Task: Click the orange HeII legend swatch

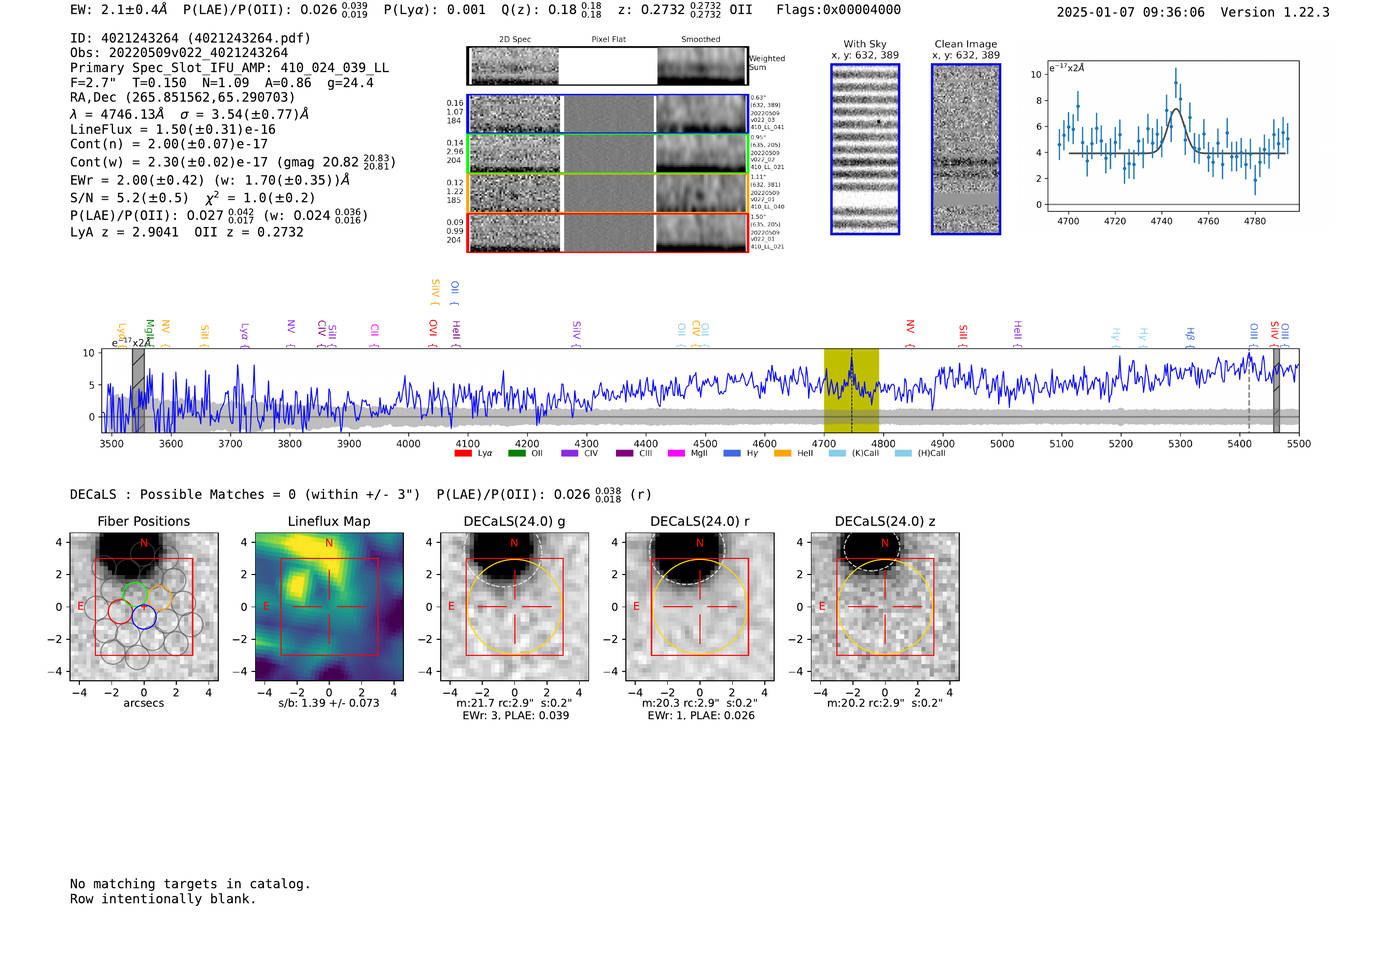Action: pos(782,453)
